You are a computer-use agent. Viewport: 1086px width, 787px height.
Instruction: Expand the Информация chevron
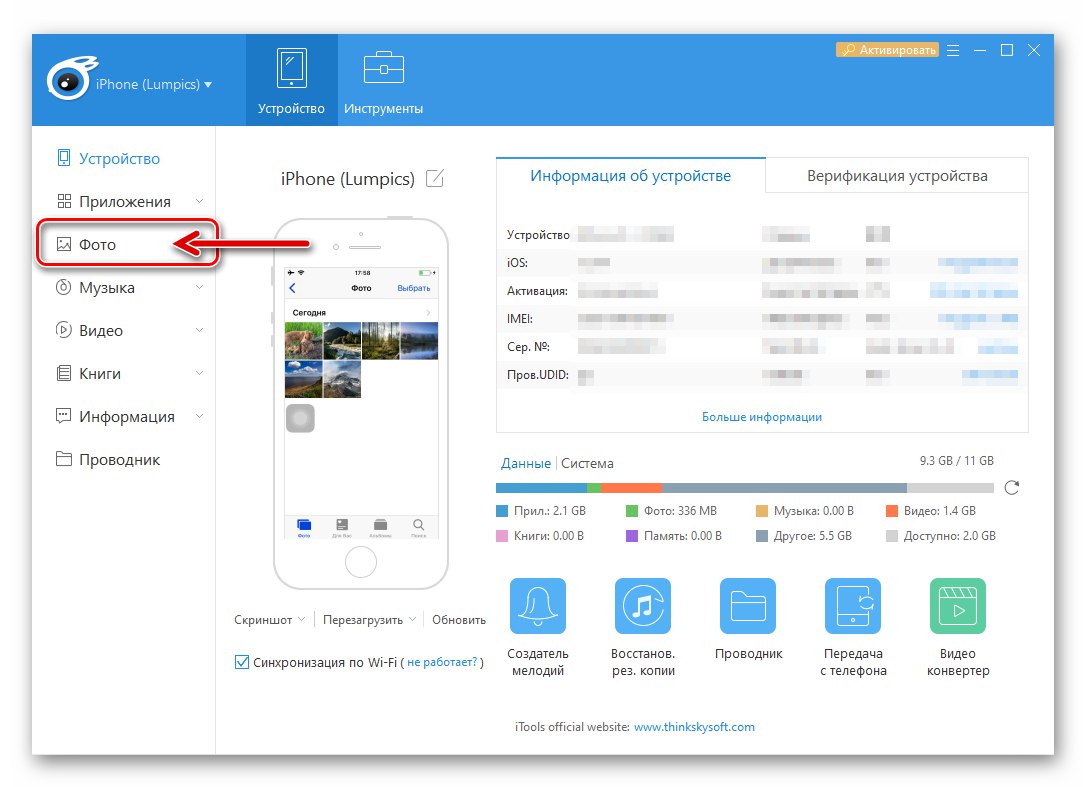pos(199,416)
